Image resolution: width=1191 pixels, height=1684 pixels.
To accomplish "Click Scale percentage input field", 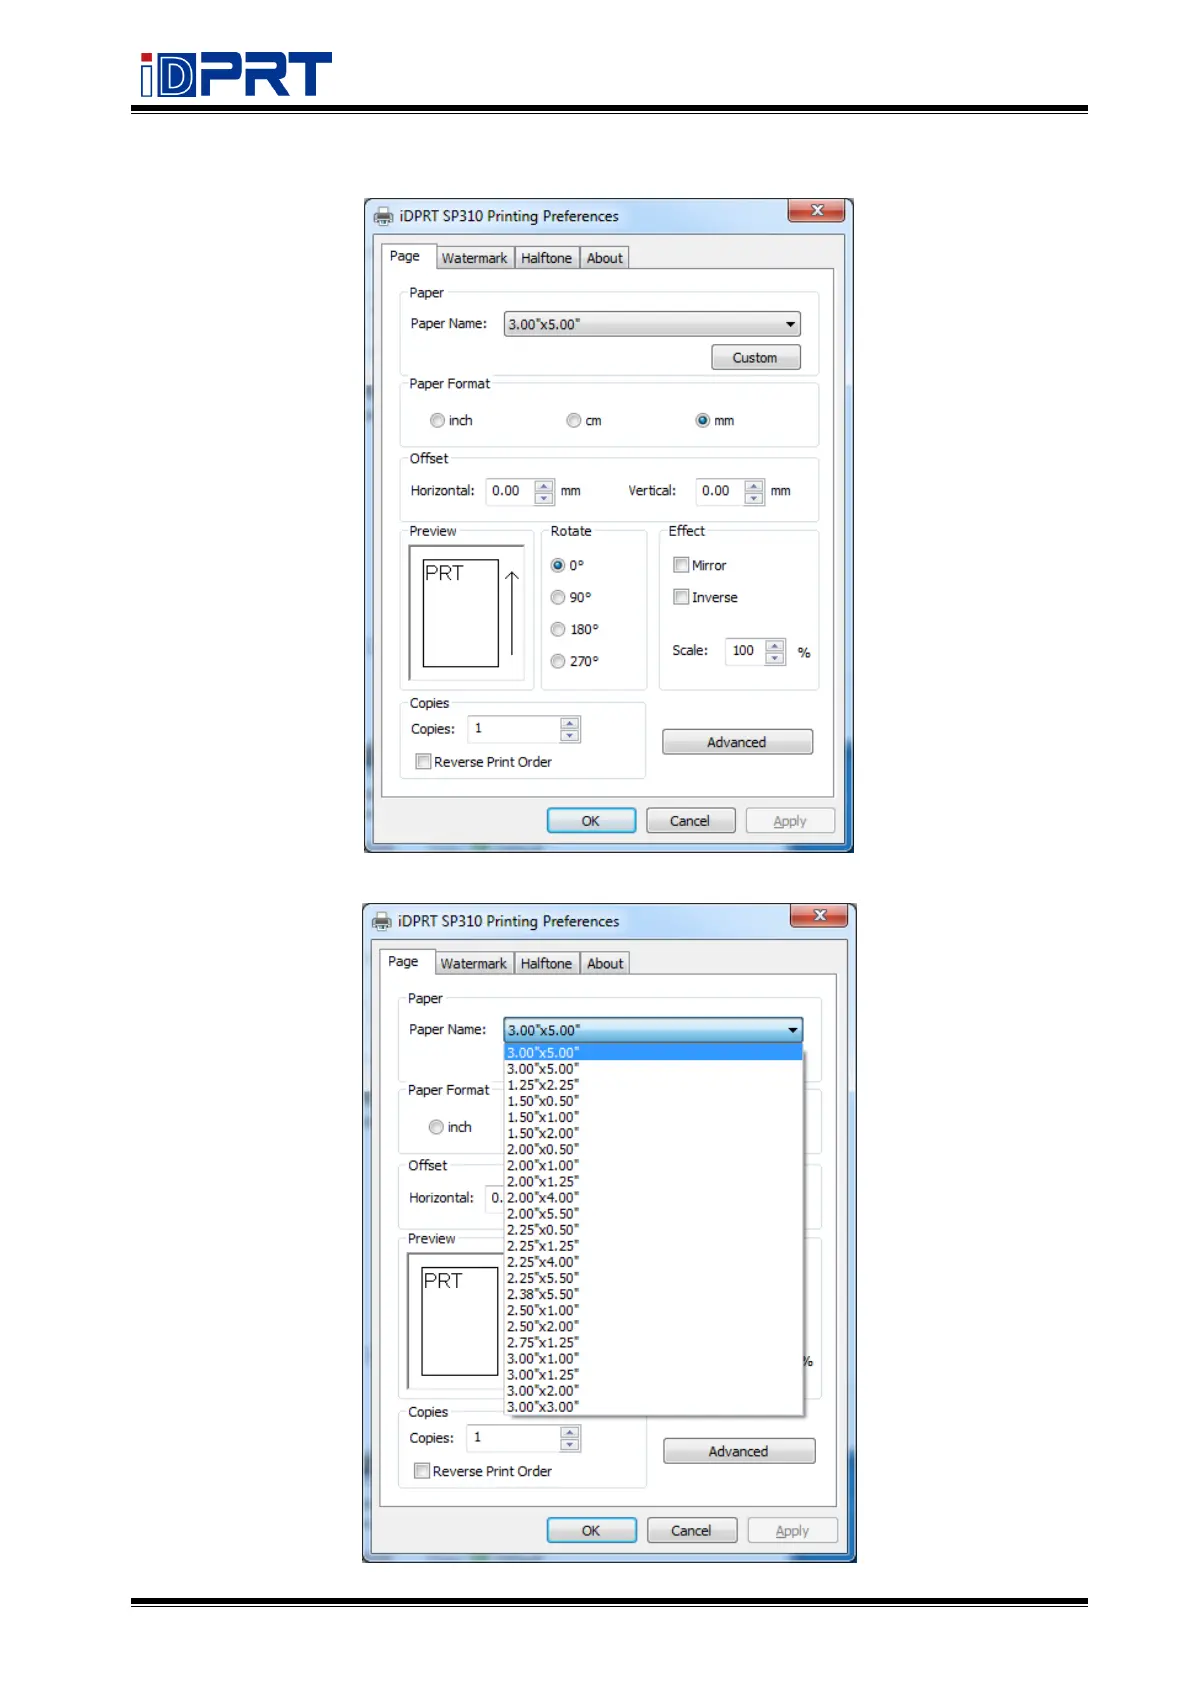I will tap(745, 651).
